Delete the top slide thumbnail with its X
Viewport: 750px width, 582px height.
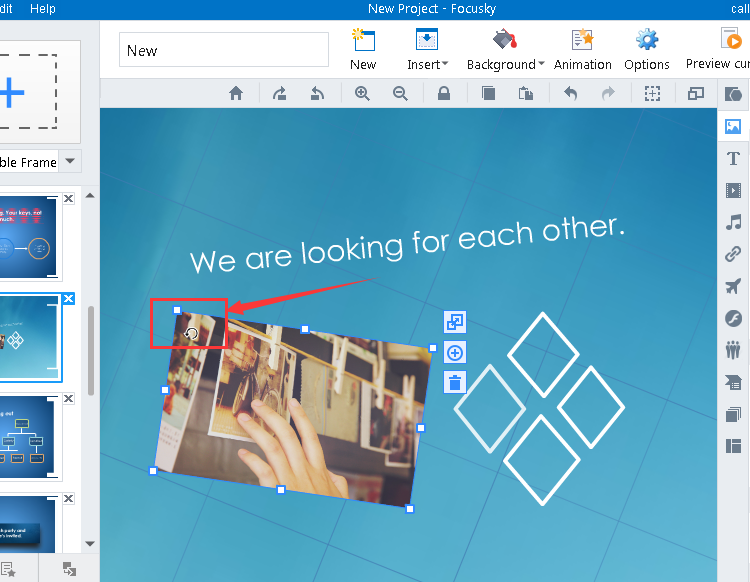[69, 198]
